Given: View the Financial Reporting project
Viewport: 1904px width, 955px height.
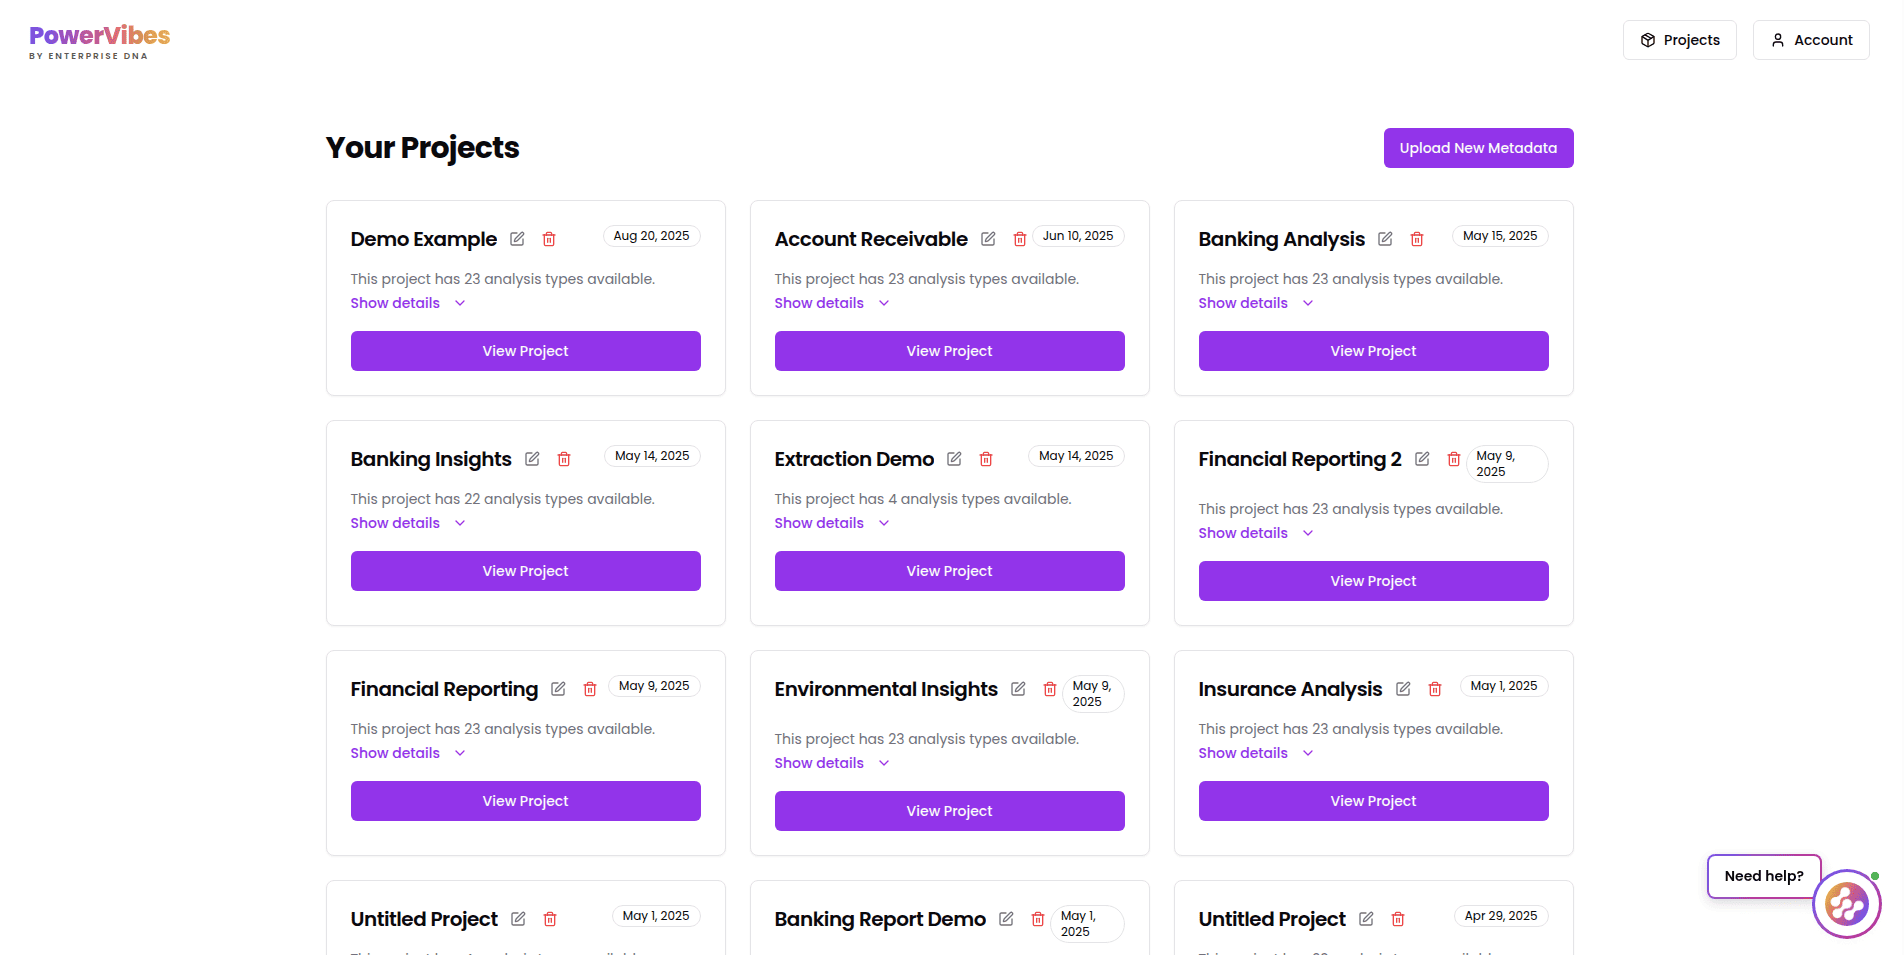Looking at the screenshot, I should 525,801.
